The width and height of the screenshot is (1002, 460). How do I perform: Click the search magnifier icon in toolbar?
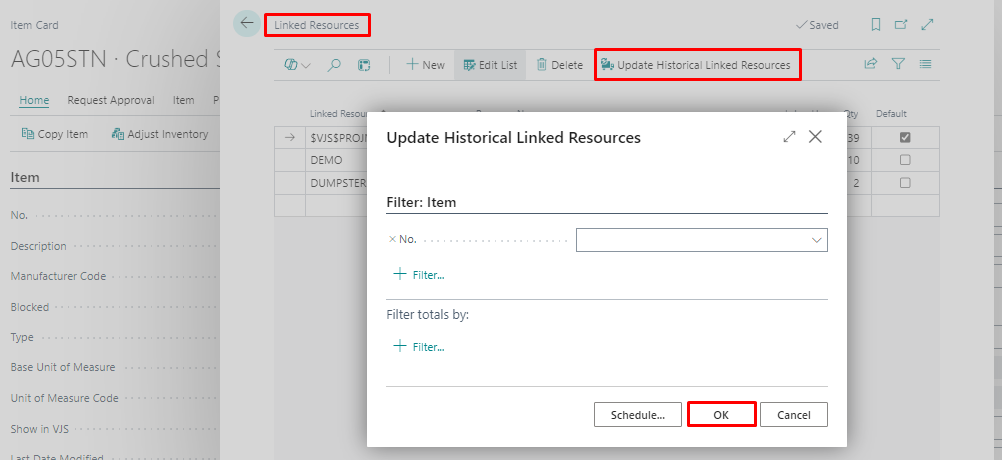335,65
